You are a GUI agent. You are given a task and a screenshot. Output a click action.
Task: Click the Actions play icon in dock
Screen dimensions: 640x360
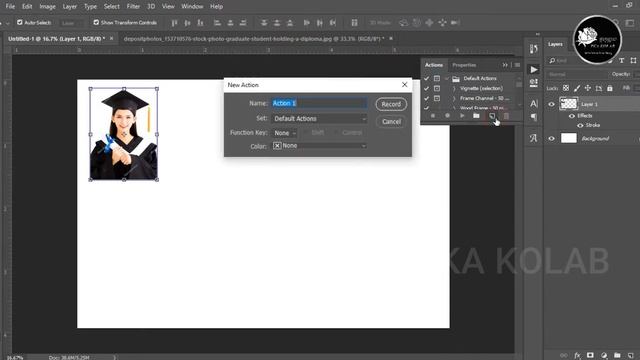click(x=533, y=69)
